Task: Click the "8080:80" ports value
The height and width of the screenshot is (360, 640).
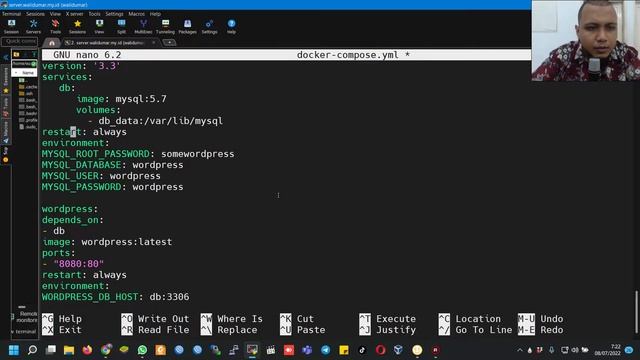Action: tap(78, 264)
